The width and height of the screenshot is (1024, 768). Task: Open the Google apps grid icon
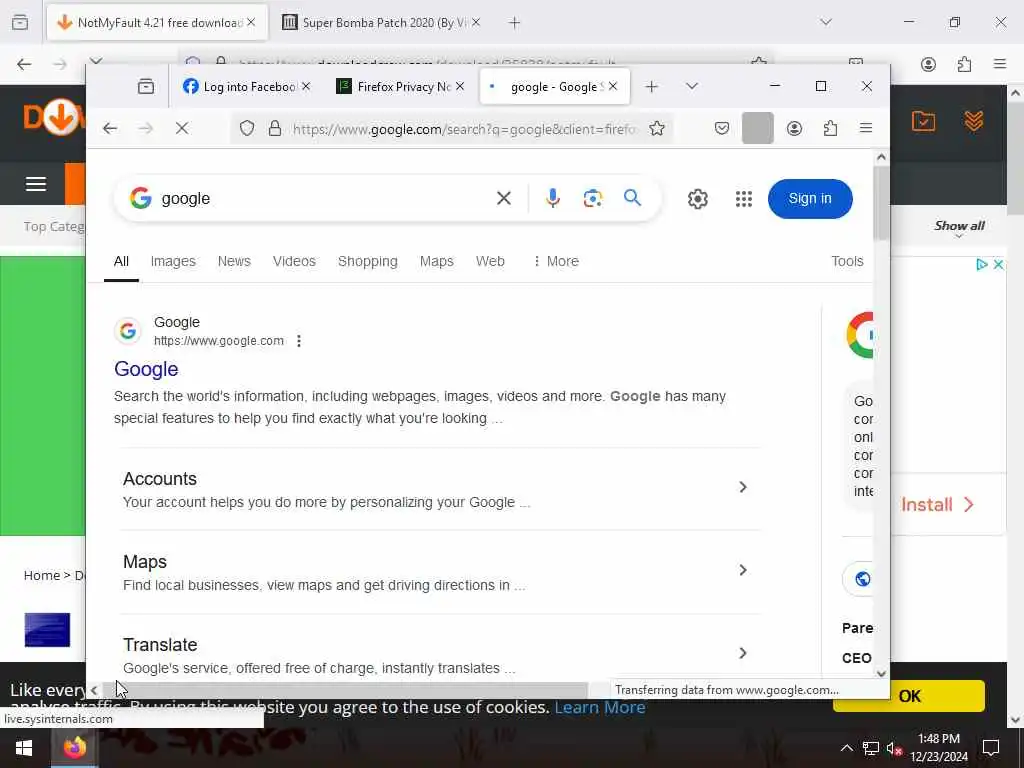743,199
